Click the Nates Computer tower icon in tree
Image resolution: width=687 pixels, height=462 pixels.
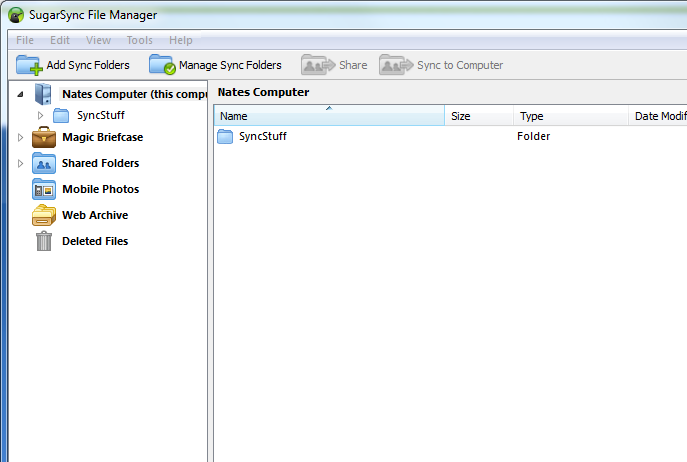[x=43, y=94]
